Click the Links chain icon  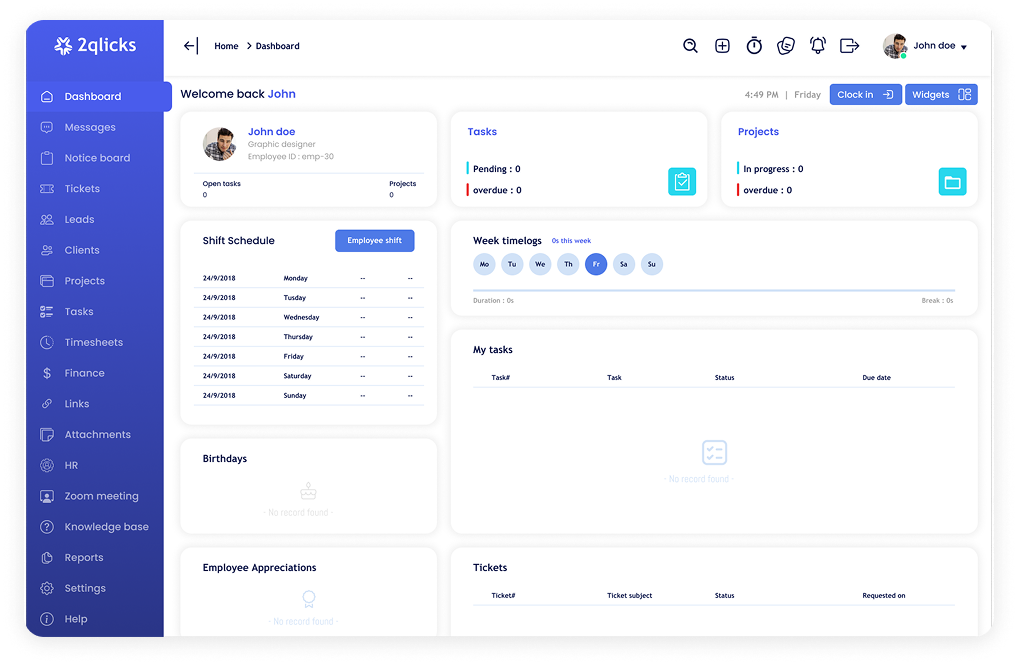tap(47, 403)
